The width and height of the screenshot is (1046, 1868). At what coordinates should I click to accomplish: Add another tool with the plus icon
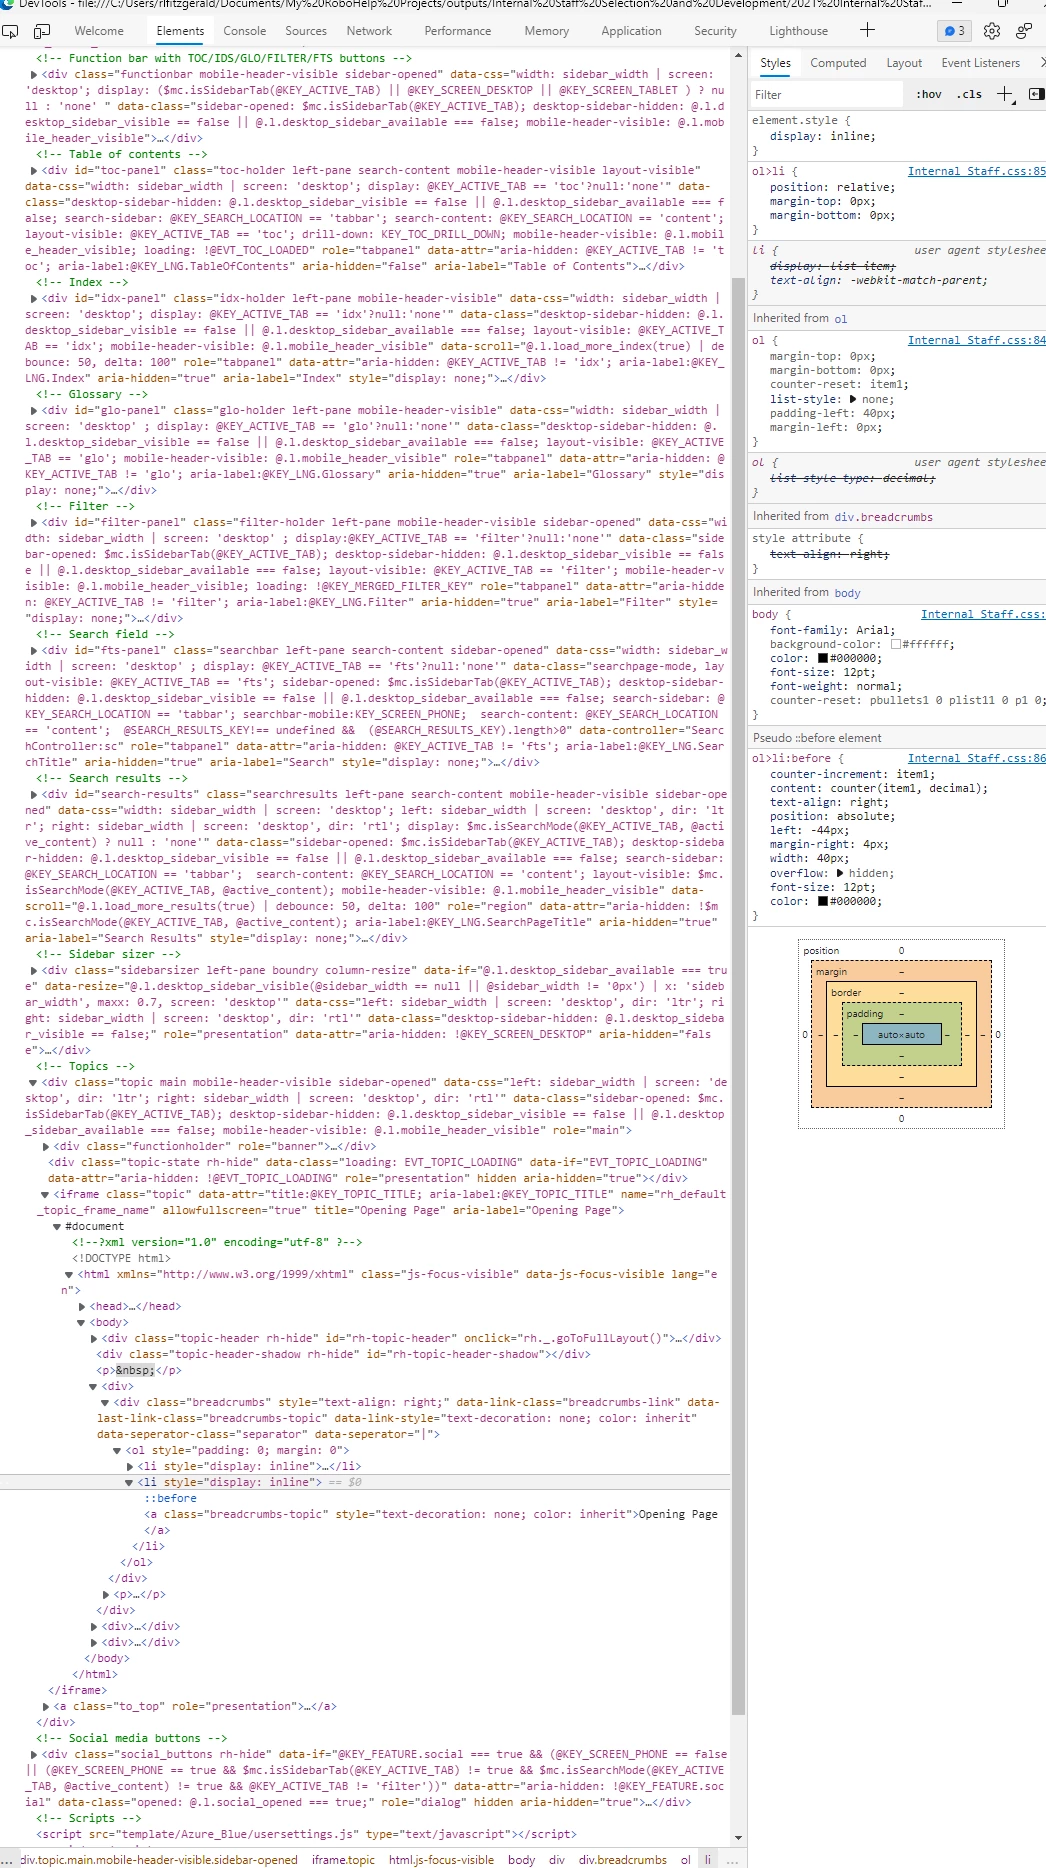coord(867,30)
